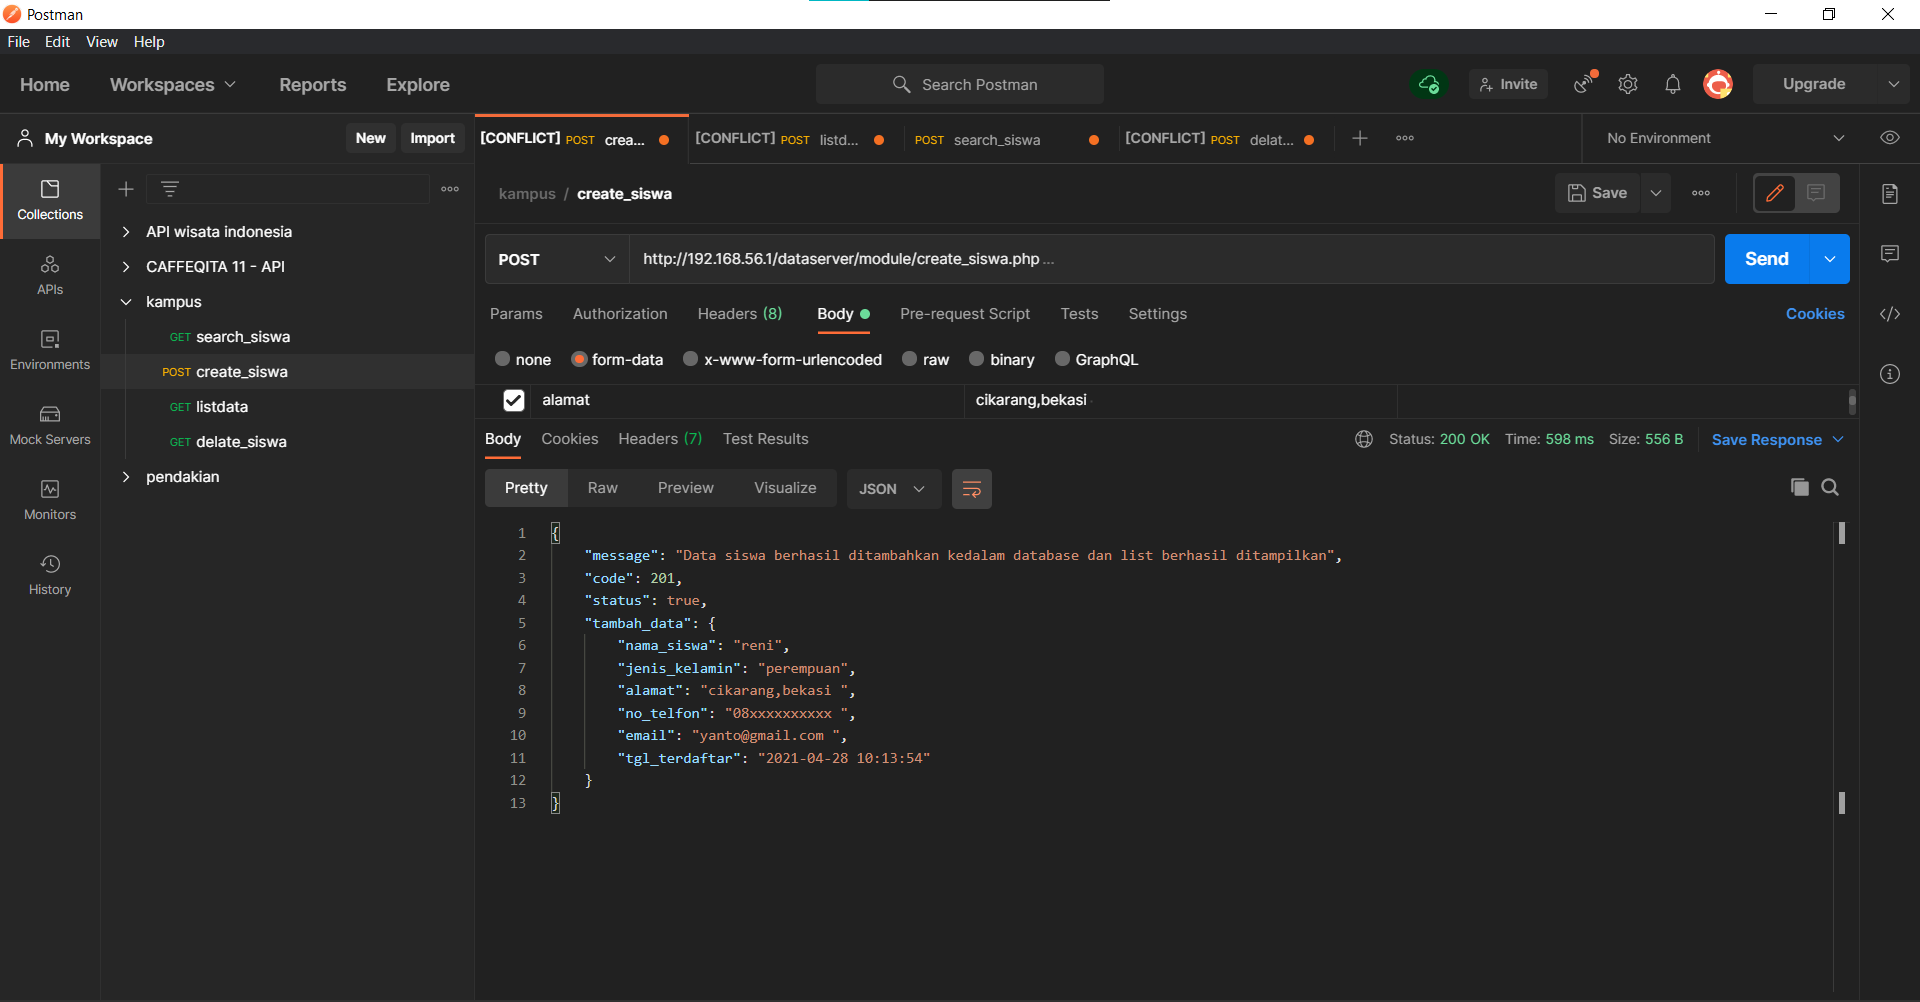Open the No Environment dropdown
This screenshot has height=1002, width=1920.
click(x=1725, y=138)
